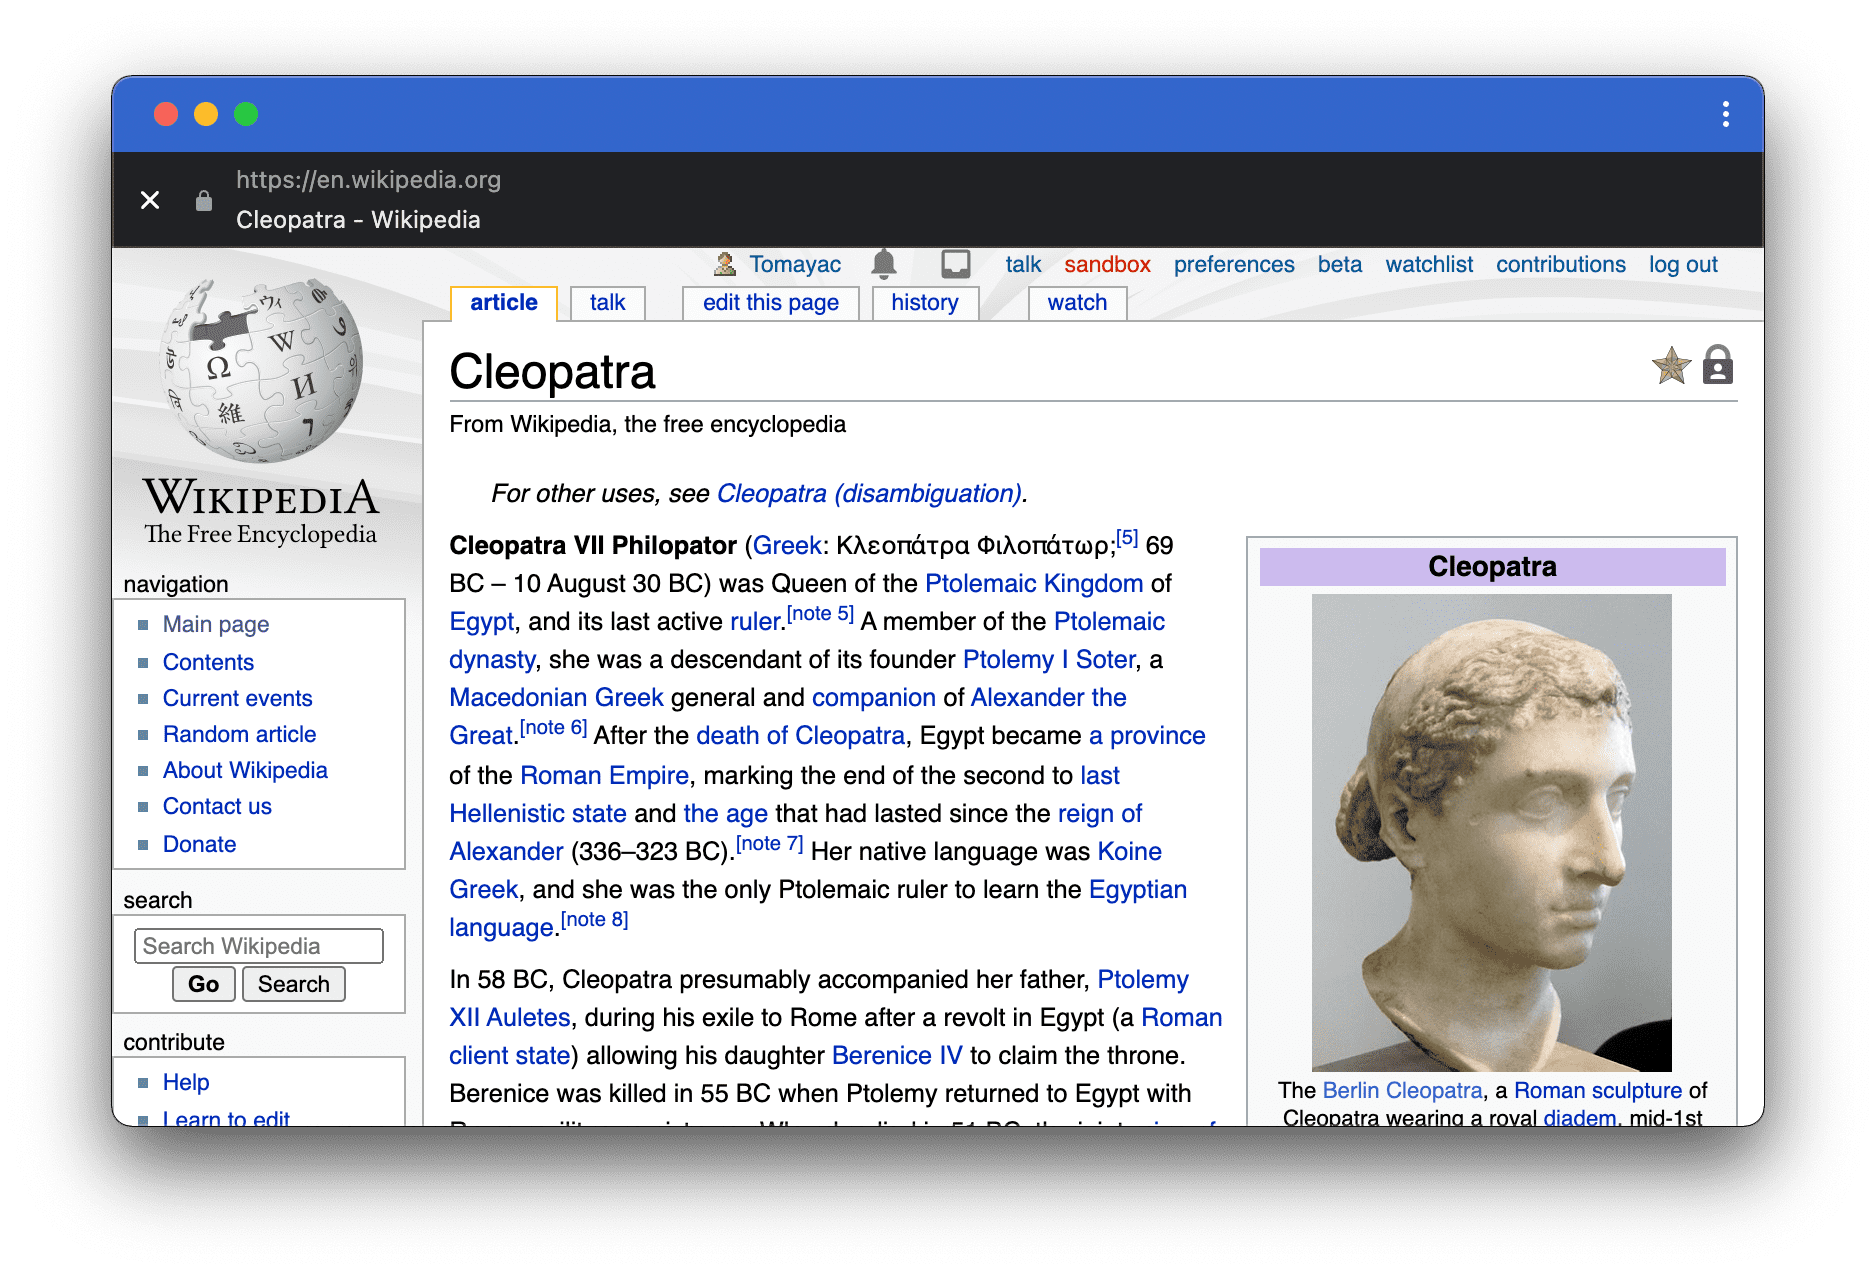The image size is (1876, 1274).
Task: Open the talk tab
Action: [607, 302]
